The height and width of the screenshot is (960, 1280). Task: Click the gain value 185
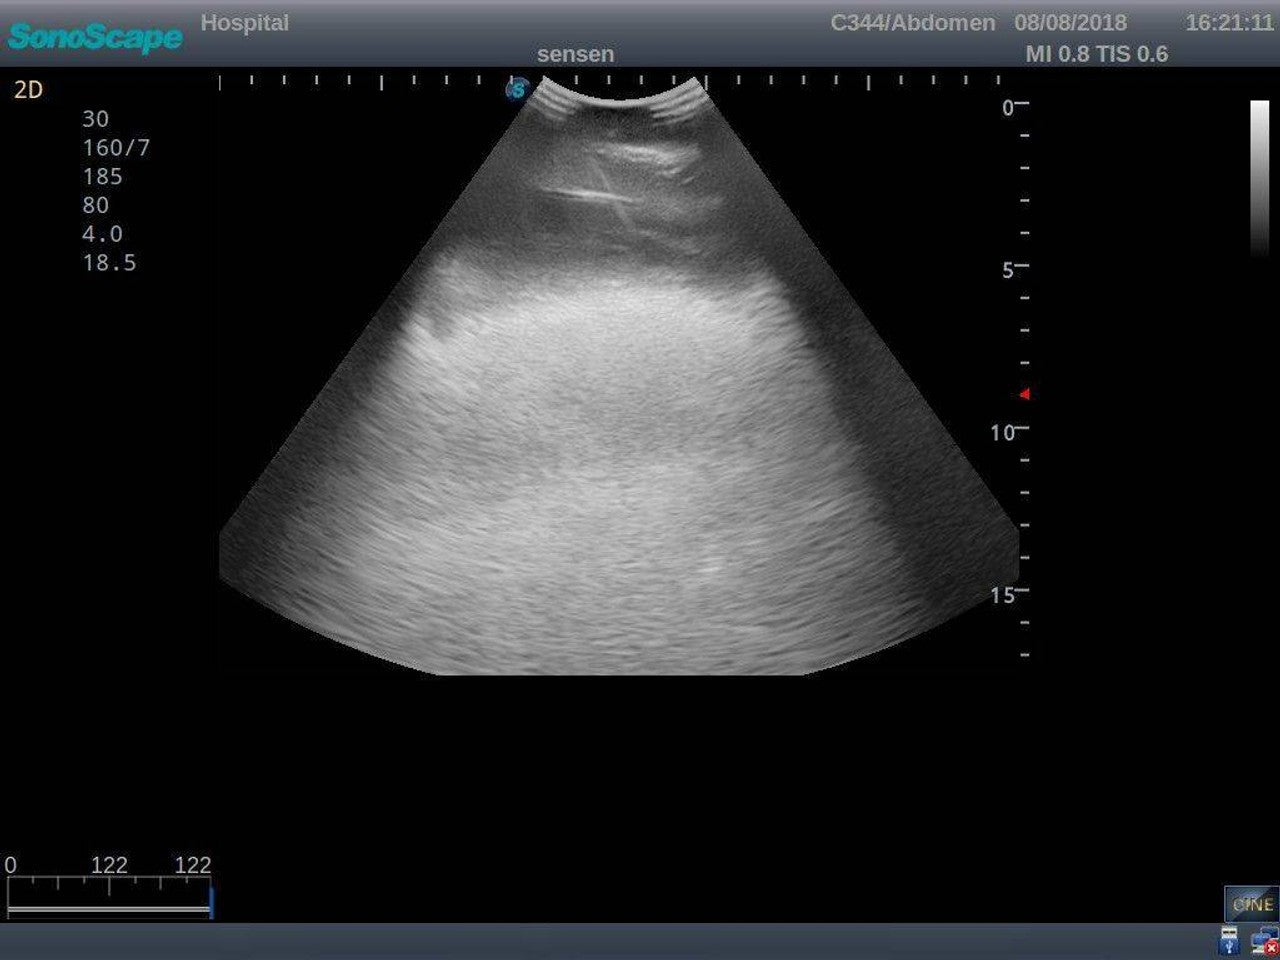coord(102,176)
